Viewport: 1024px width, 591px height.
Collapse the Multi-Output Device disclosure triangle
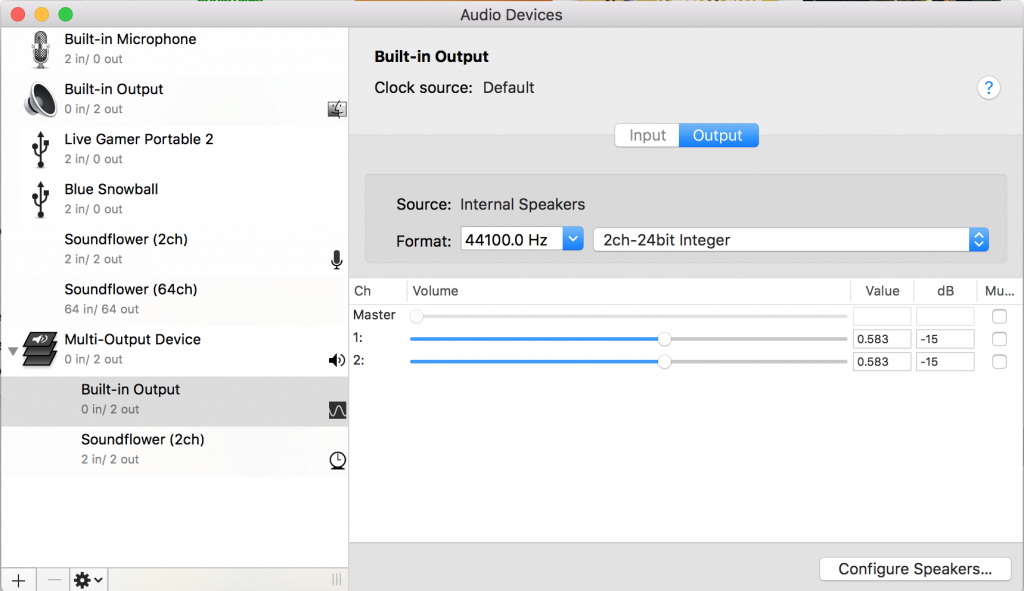[x=12, y=351]
